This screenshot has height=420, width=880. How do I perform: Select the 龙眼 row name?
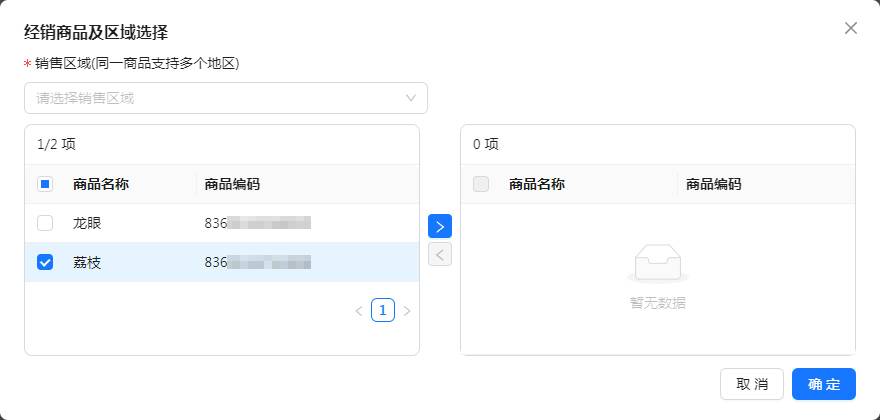pos(87,223)
